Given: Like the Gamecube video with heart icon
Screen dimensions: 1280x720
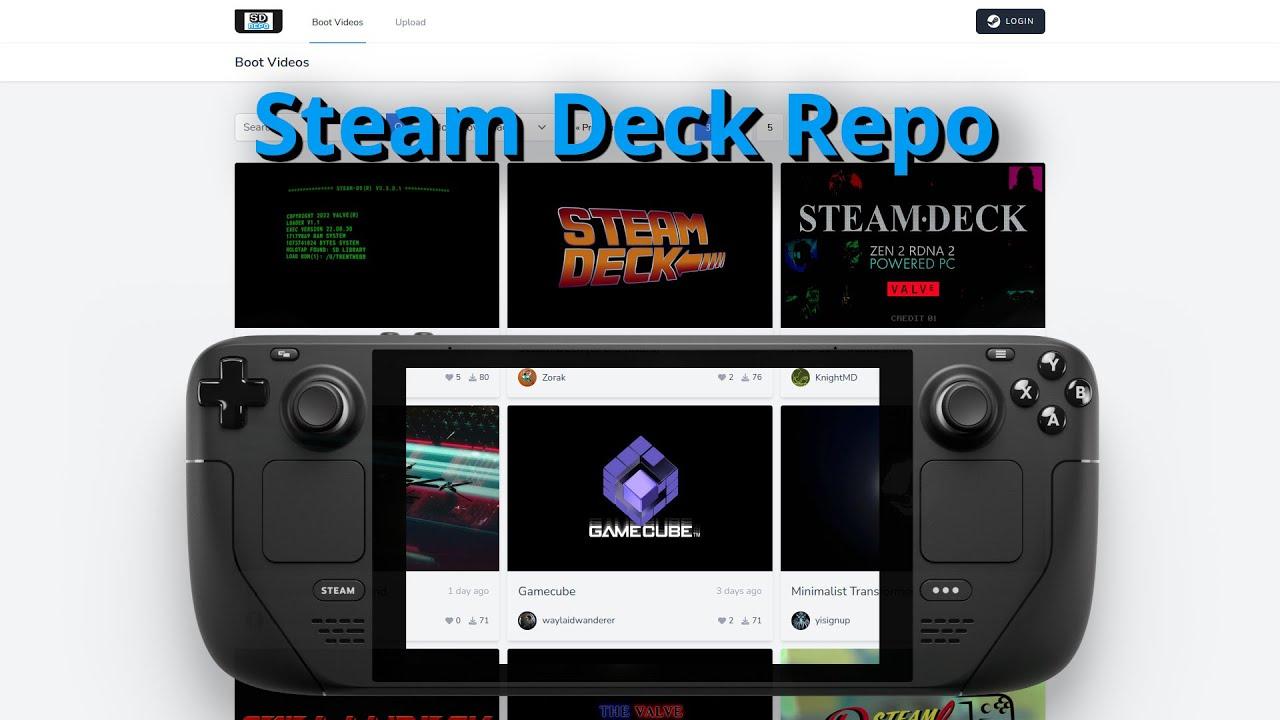Looking at the screenshot, I should point(721,621).
